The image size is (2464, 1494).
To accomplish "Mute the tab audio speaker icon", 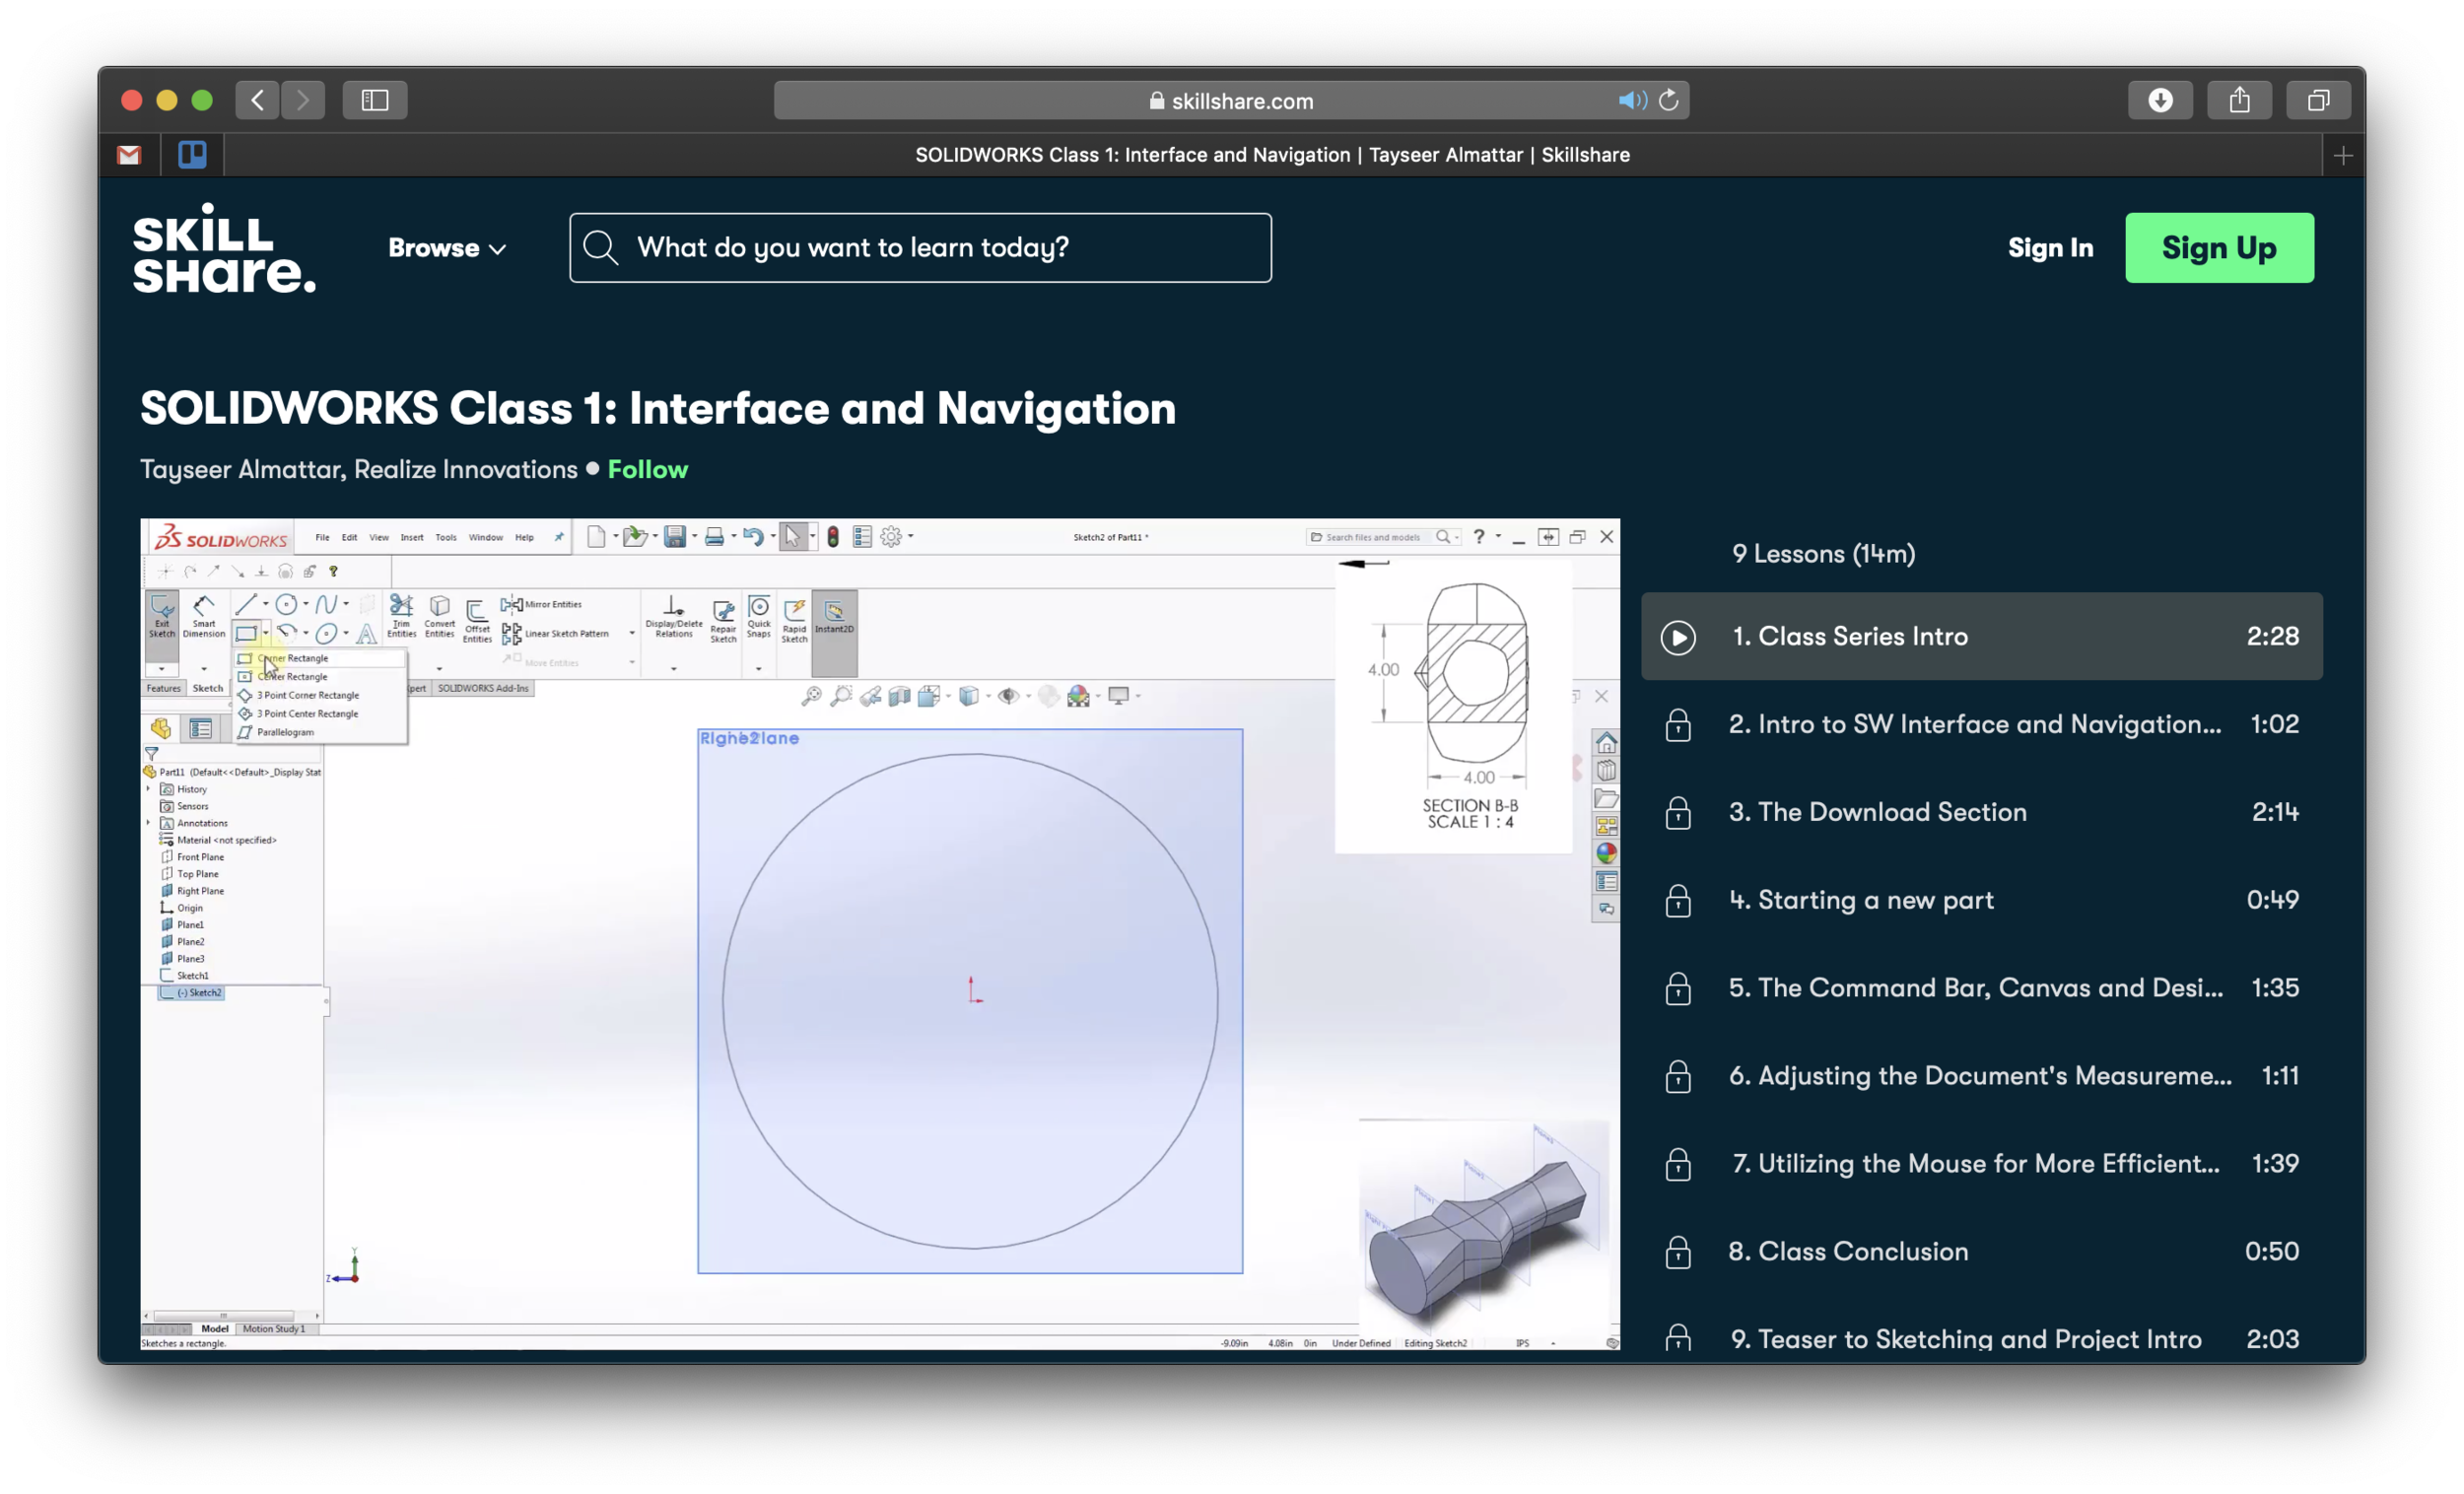I will 1631,100.
